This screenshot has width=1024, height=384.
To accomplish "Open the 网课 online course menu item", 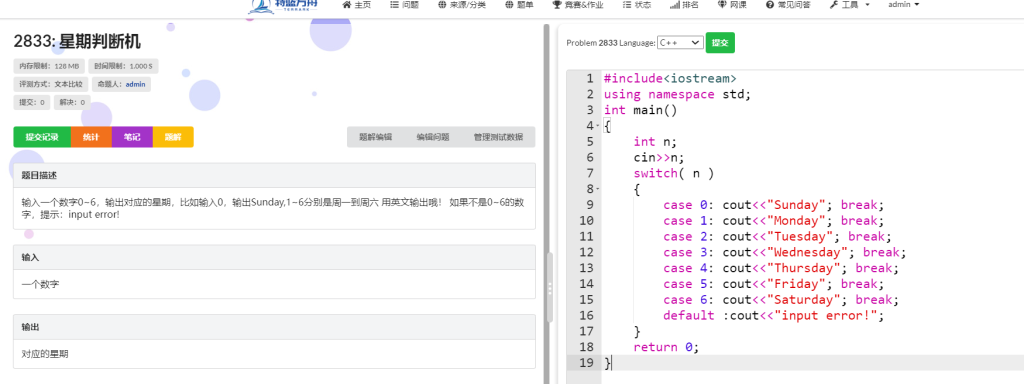I will 732,5.
